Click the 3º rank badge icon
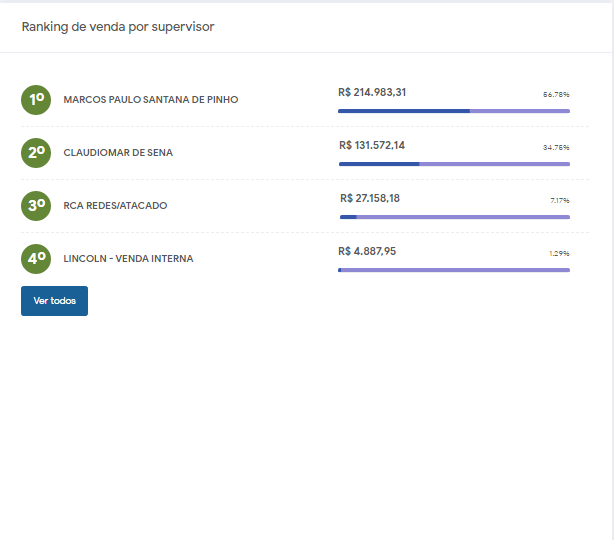614x540 pixels. click(36, 206)
